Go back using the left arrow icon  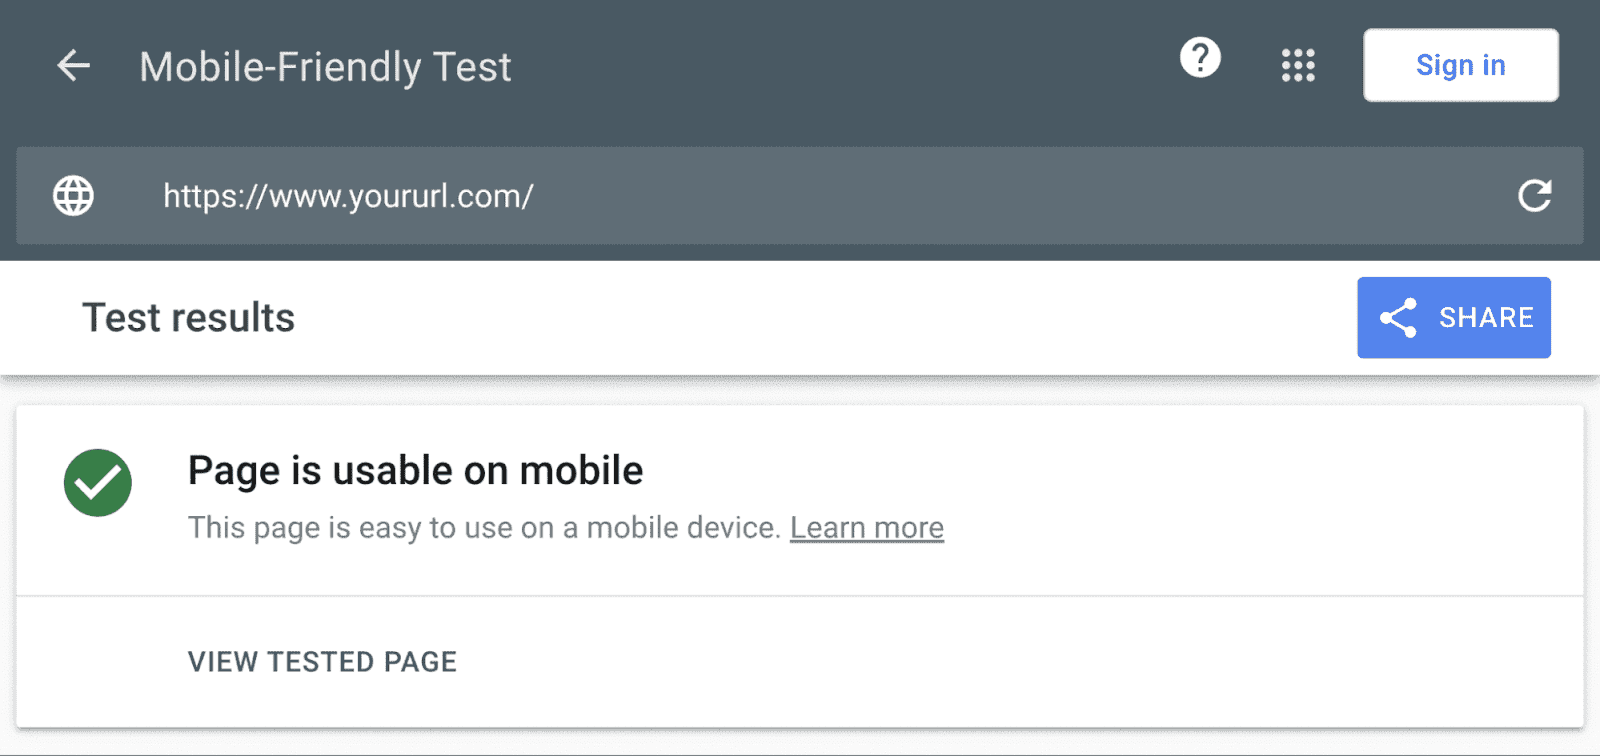pyautogui.click(x=73, y=66)
